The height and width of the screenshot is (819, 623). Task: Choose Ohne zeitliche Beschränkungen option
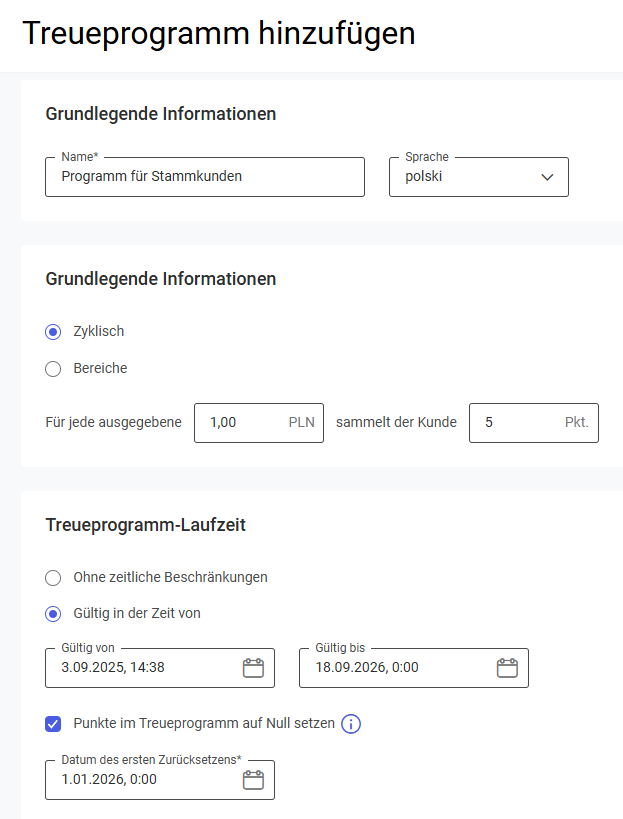pos(53,577)
